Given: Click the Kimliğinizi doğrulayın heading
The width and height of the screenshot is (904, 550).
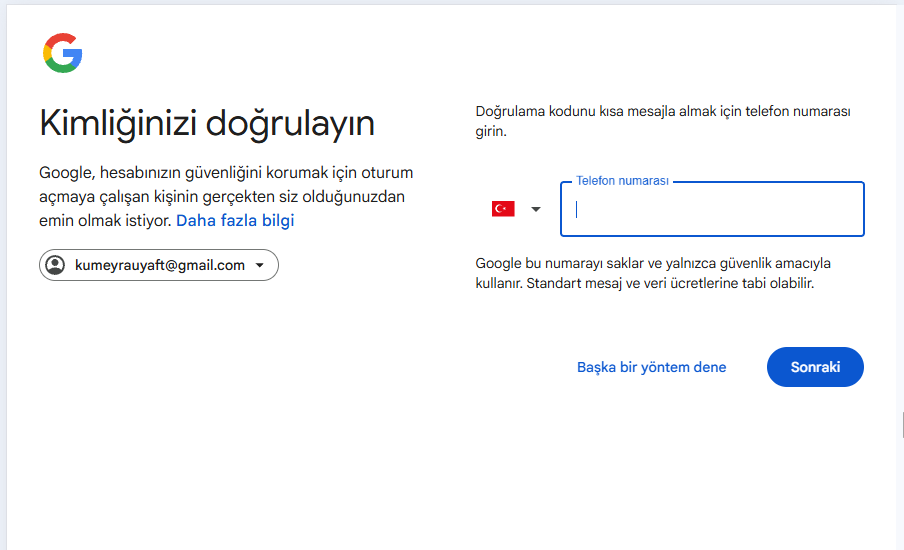Looking at the screenshot, I should 207,123.
